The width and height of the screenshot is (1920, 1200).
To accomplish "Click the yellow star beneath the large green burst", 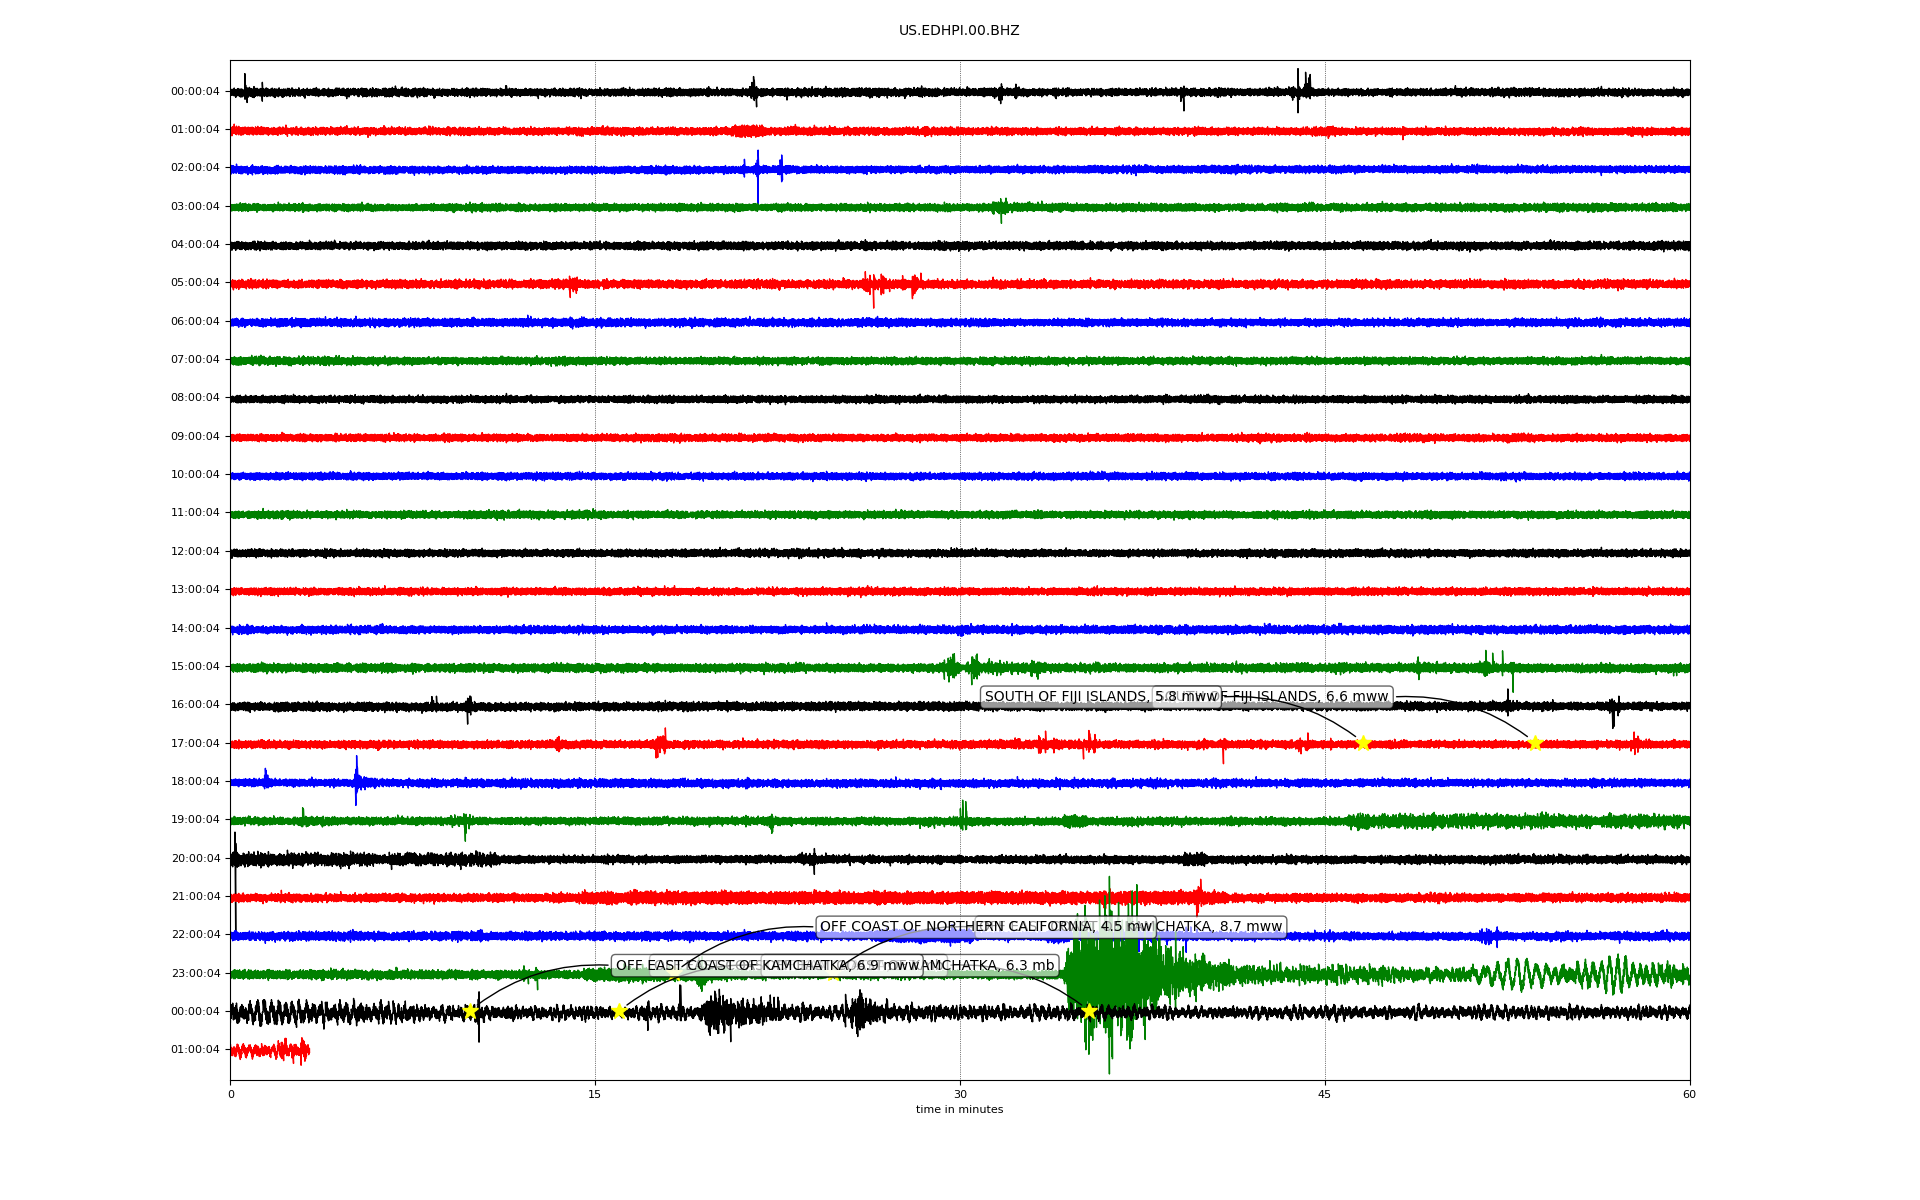I will [x=1089, y=1012].
